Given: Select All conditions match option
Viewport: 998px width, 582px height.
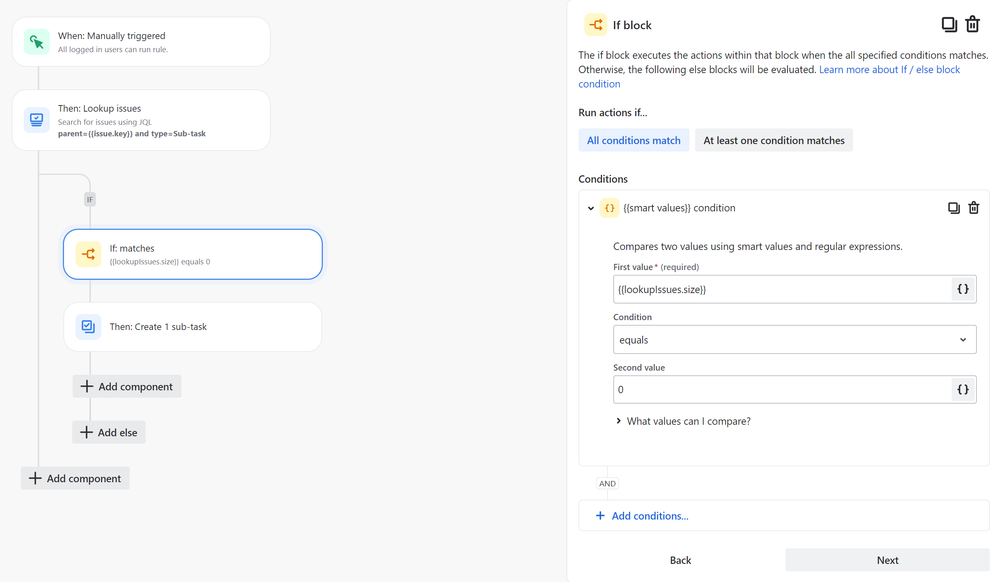Looking at the screenshot, I should click(633, 141).
